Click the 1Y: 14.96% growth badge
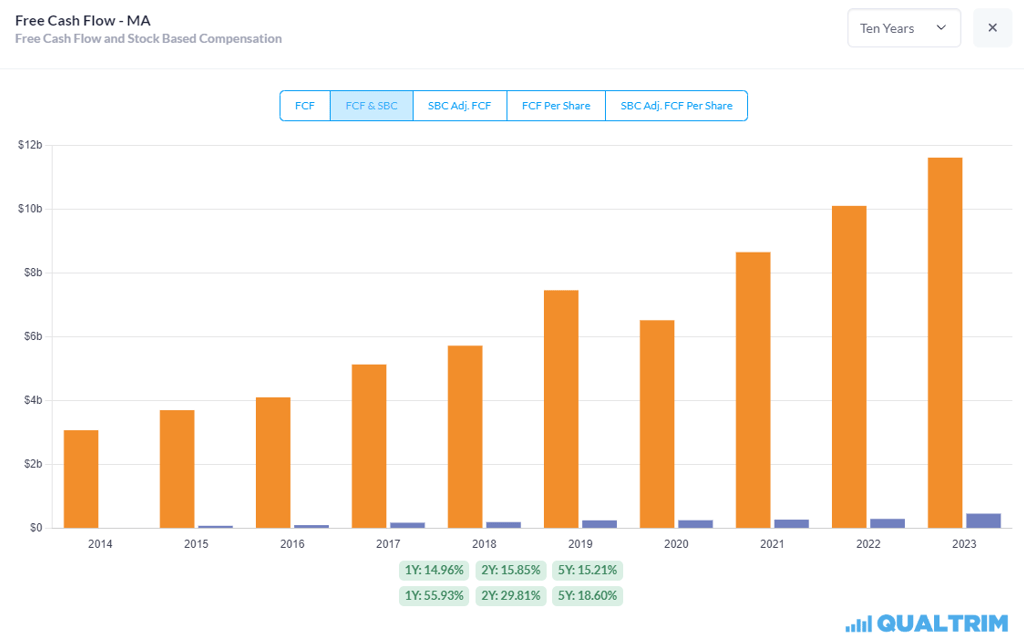Viewport: 1024px width, 639px height. 434,570
